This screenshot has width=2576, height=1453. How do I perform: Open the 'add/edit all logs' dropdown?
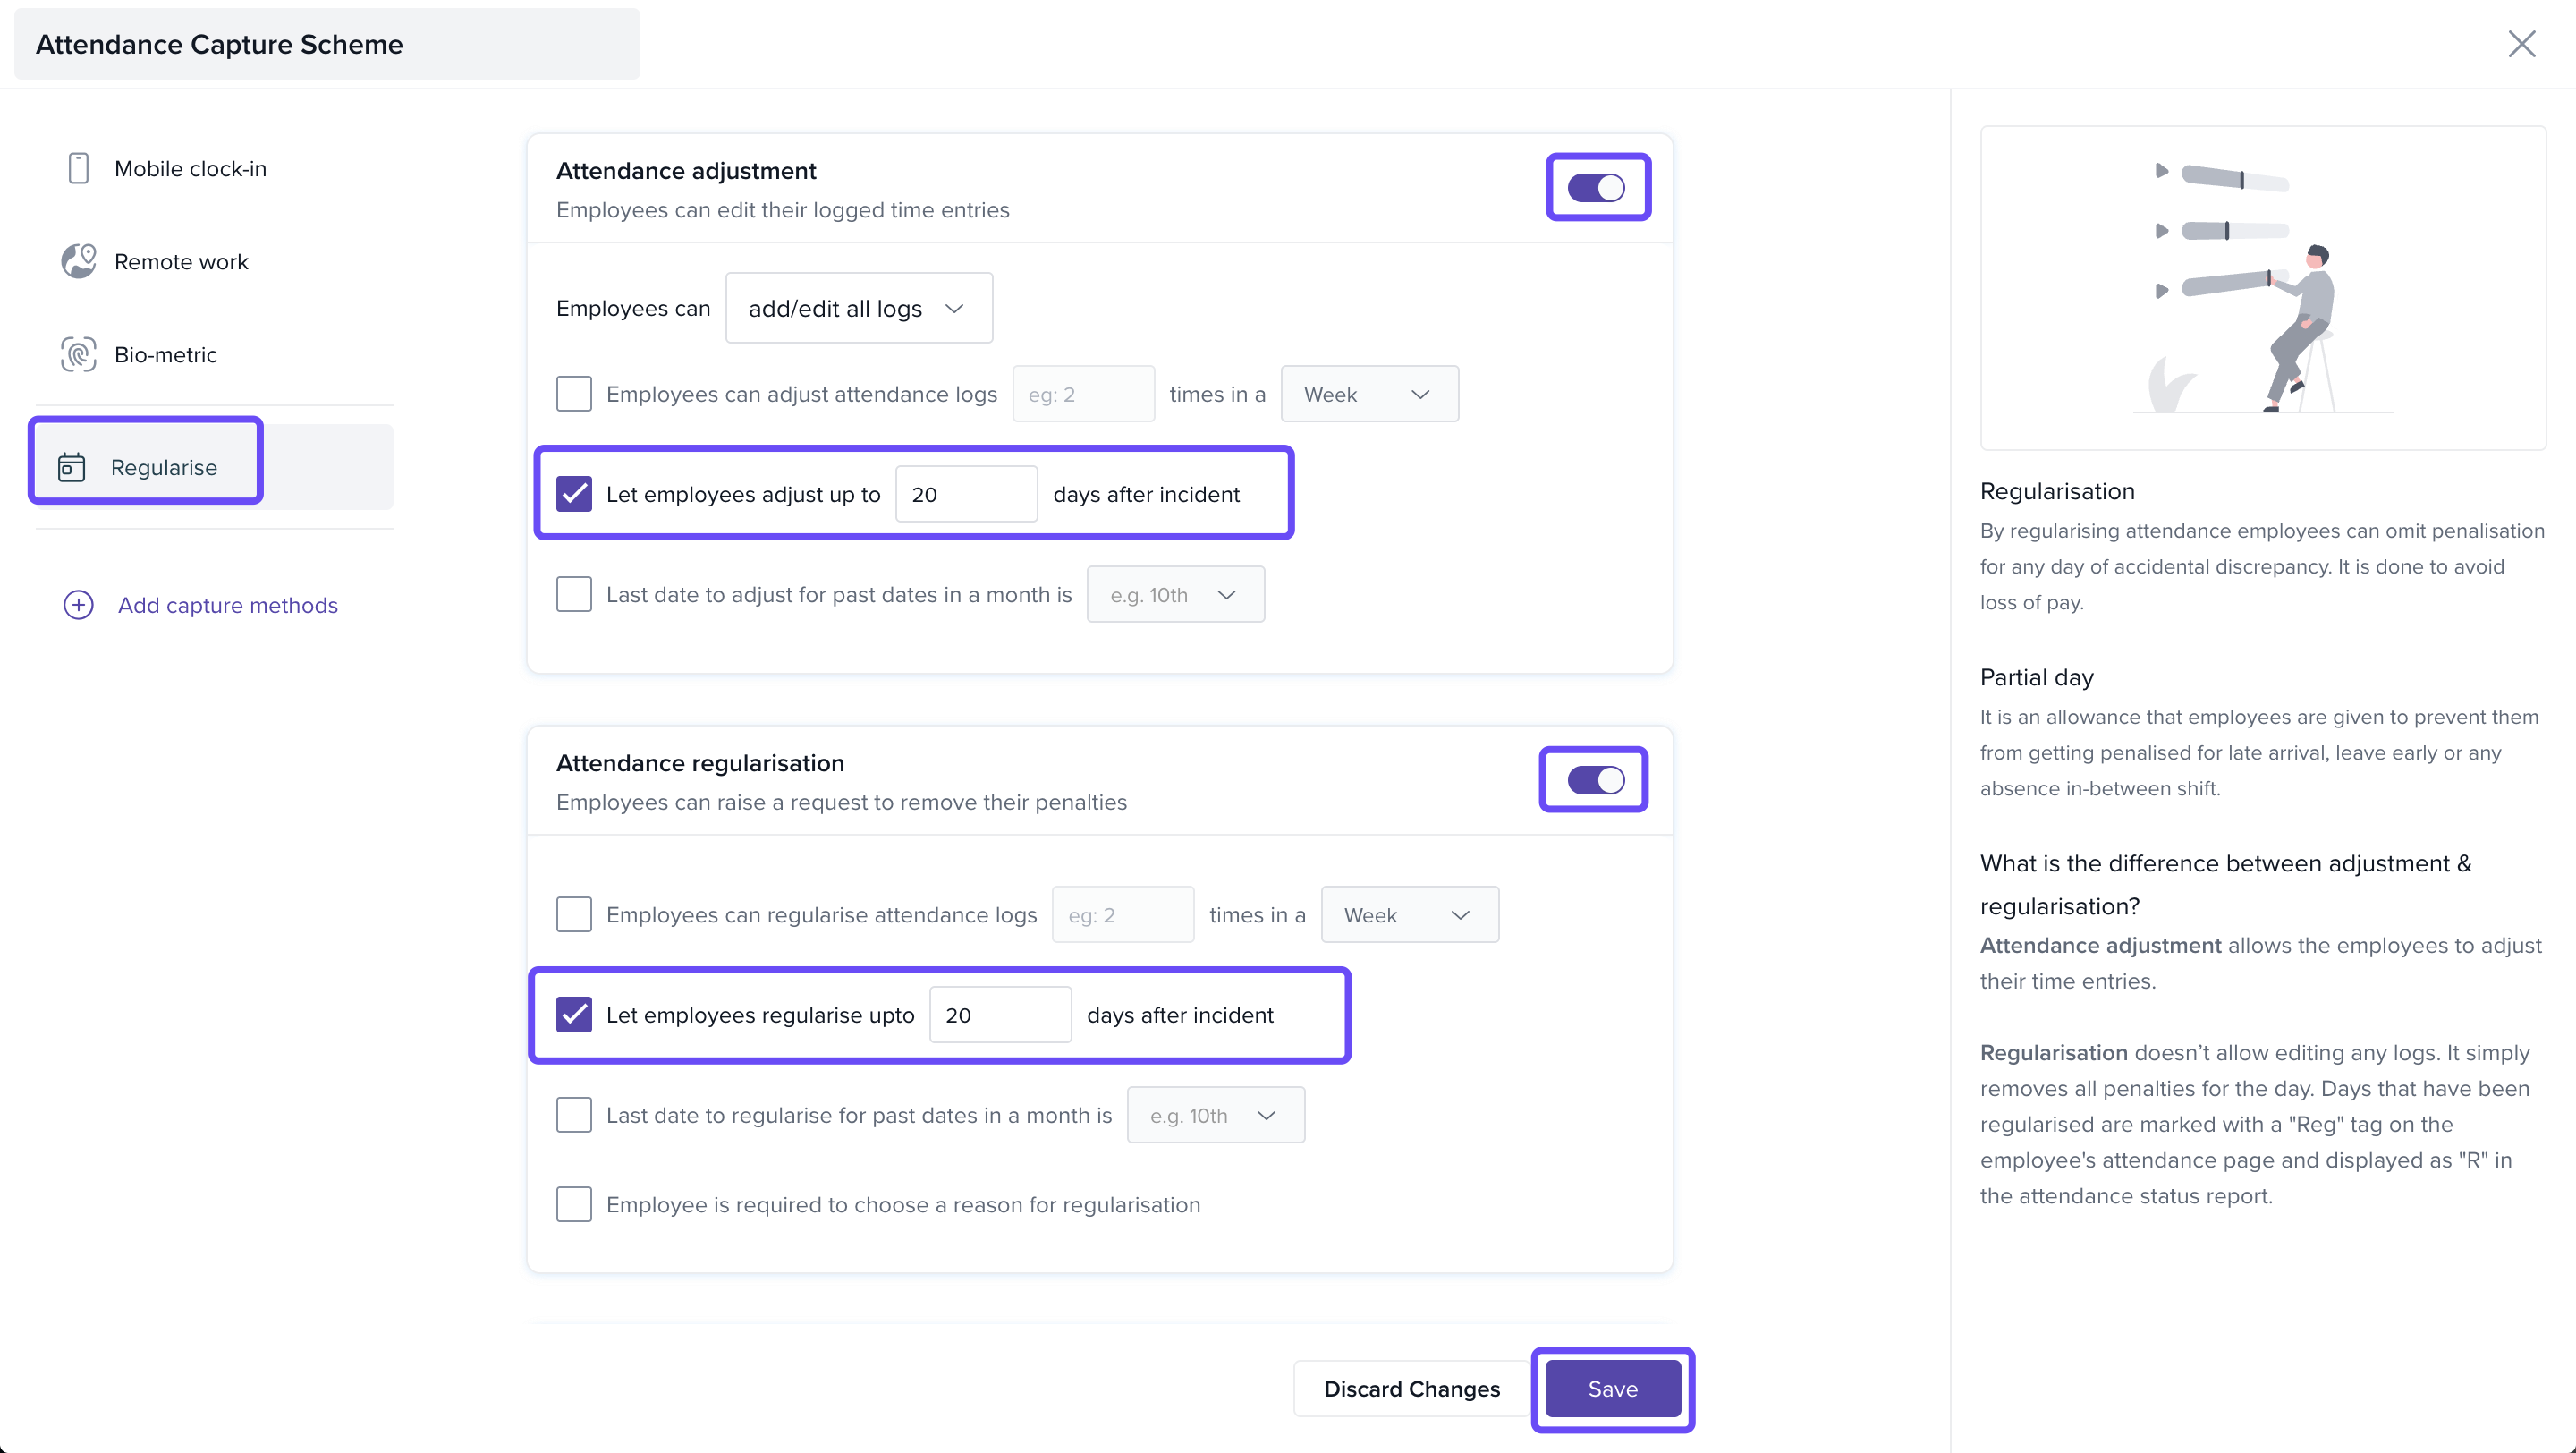pos(858,308)
